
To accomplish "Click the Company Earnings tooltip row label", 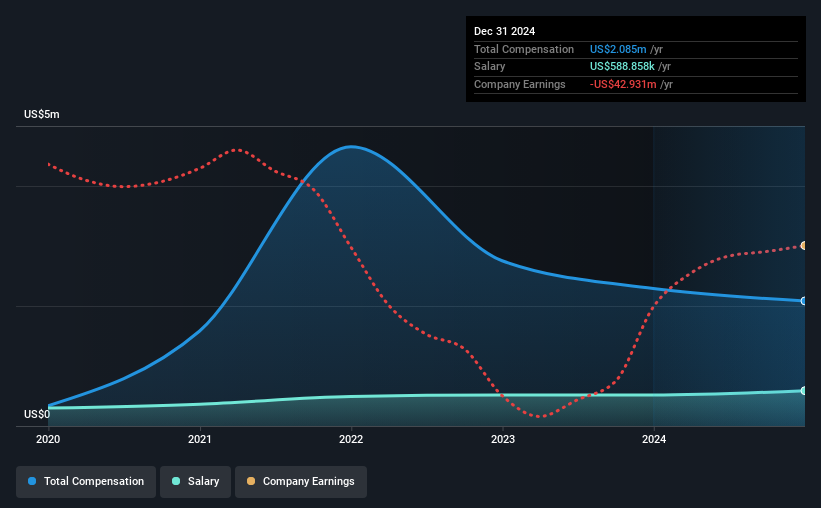I will point(519,84).
